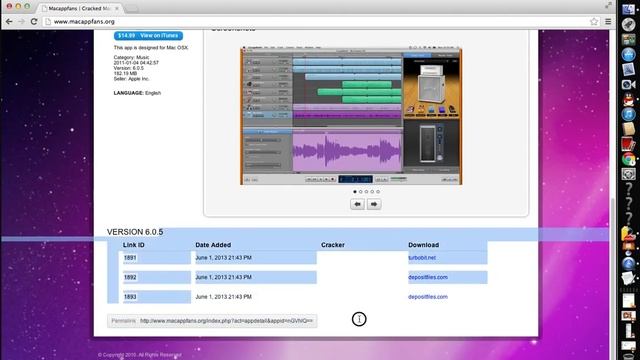Go back using the browser back arrow
640x360 pixels.
(9, 22)
